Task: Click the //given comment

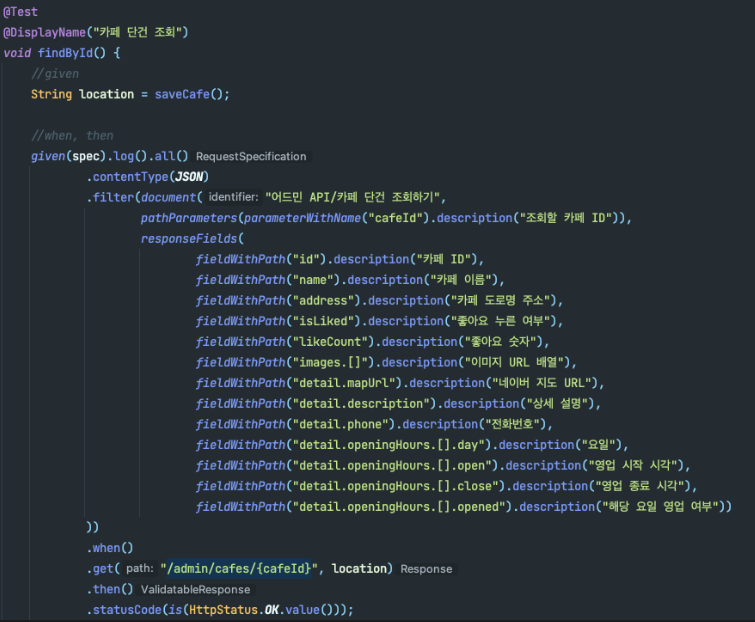Action: pos(55,74)
